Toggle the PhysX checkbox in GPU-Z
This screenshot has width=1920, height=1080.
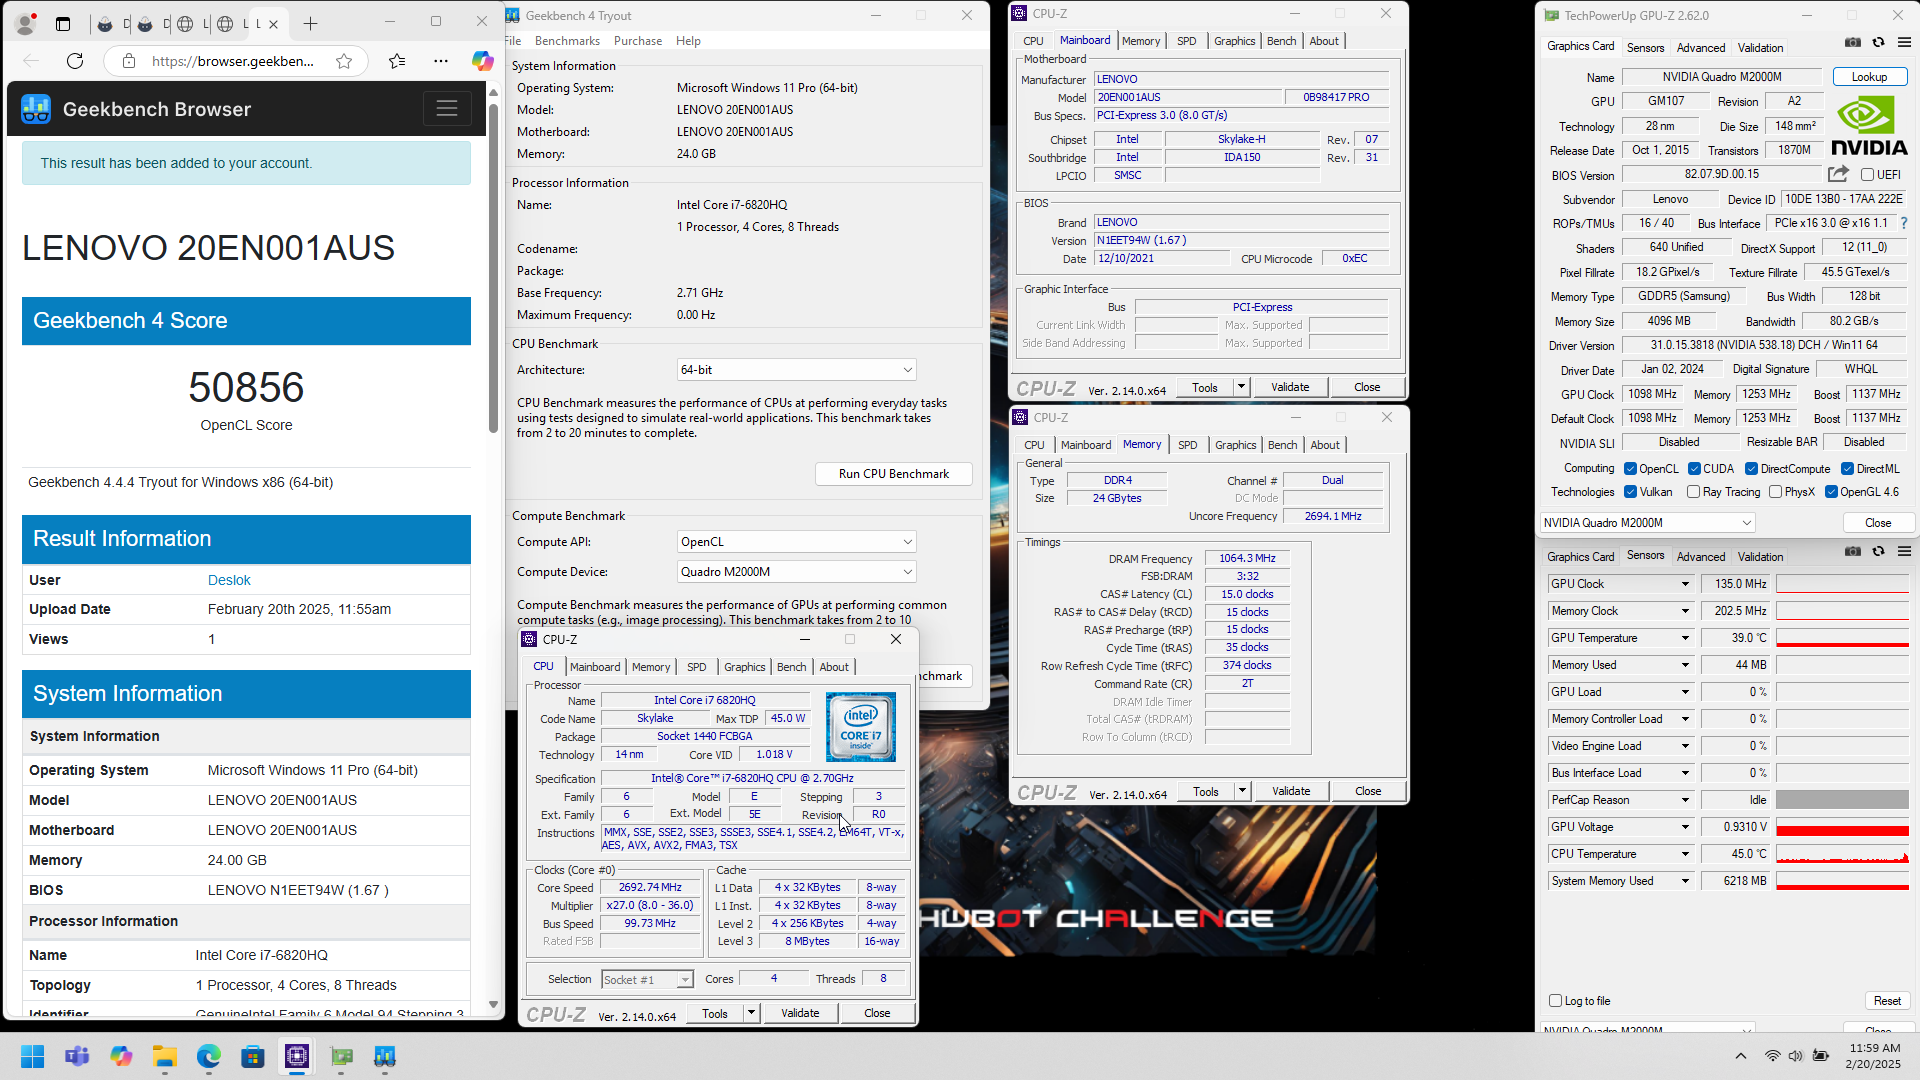pos(1775,492)
